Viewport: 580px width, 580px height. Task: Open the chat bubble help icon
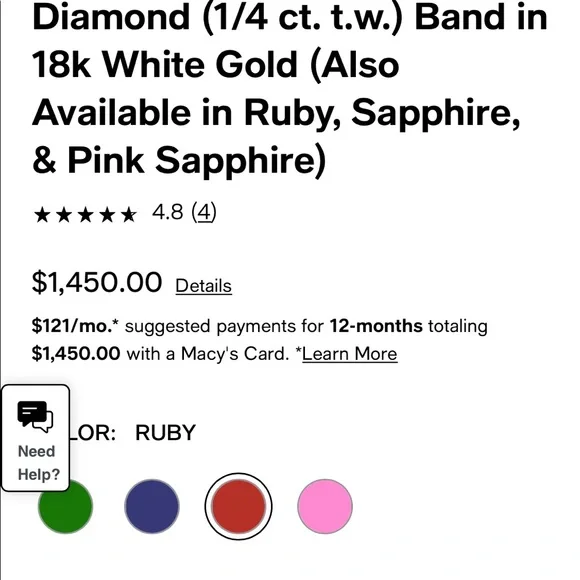coord(35,417)
